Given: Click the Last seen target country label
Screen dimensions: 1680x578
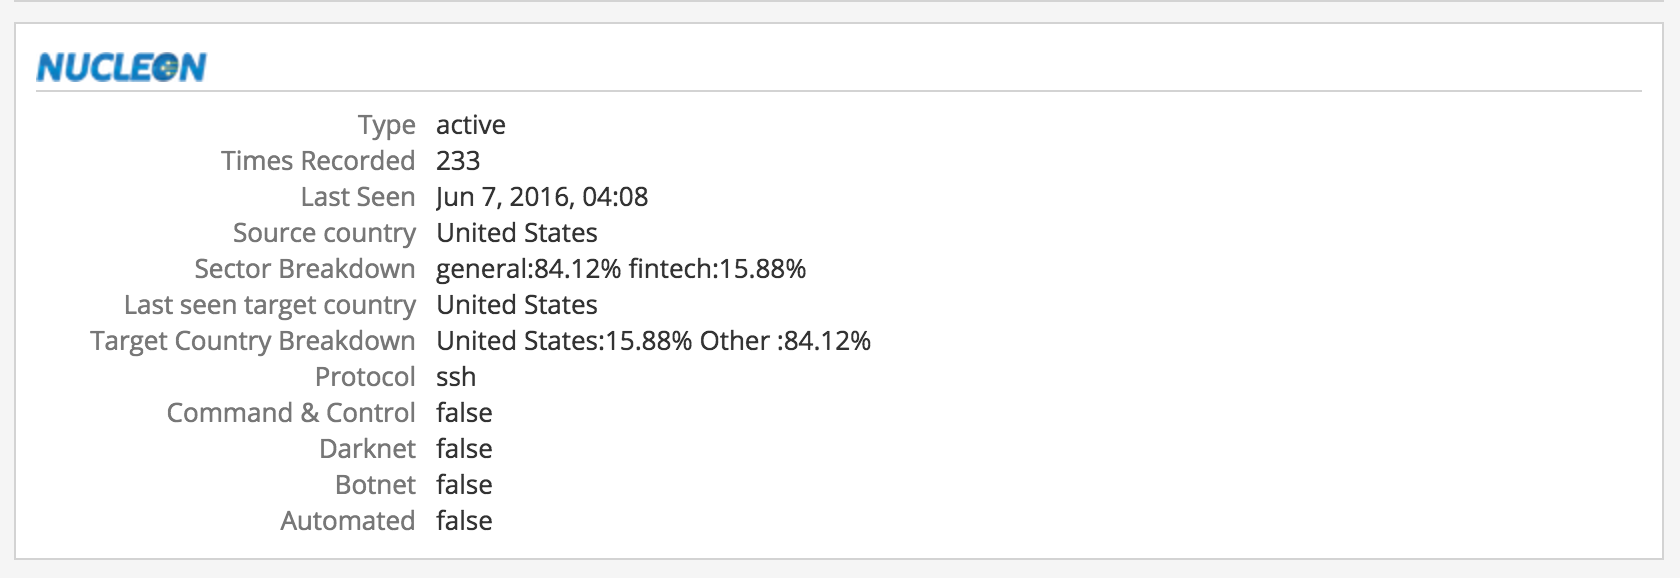Looking at the screenshot, I should pyautogui.click(x=269, y=305).
